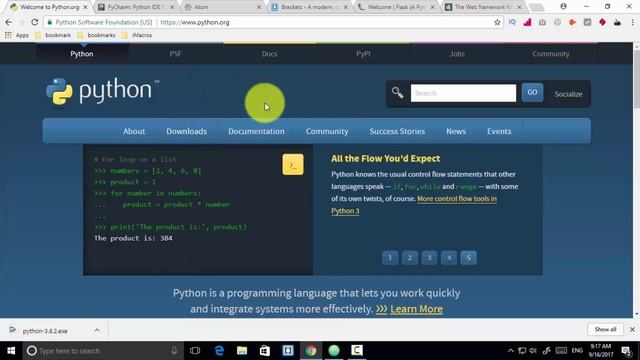This screenshot has width=640, height=360.
Task: Open the volume control in system tray
Action: click(533, 351)
